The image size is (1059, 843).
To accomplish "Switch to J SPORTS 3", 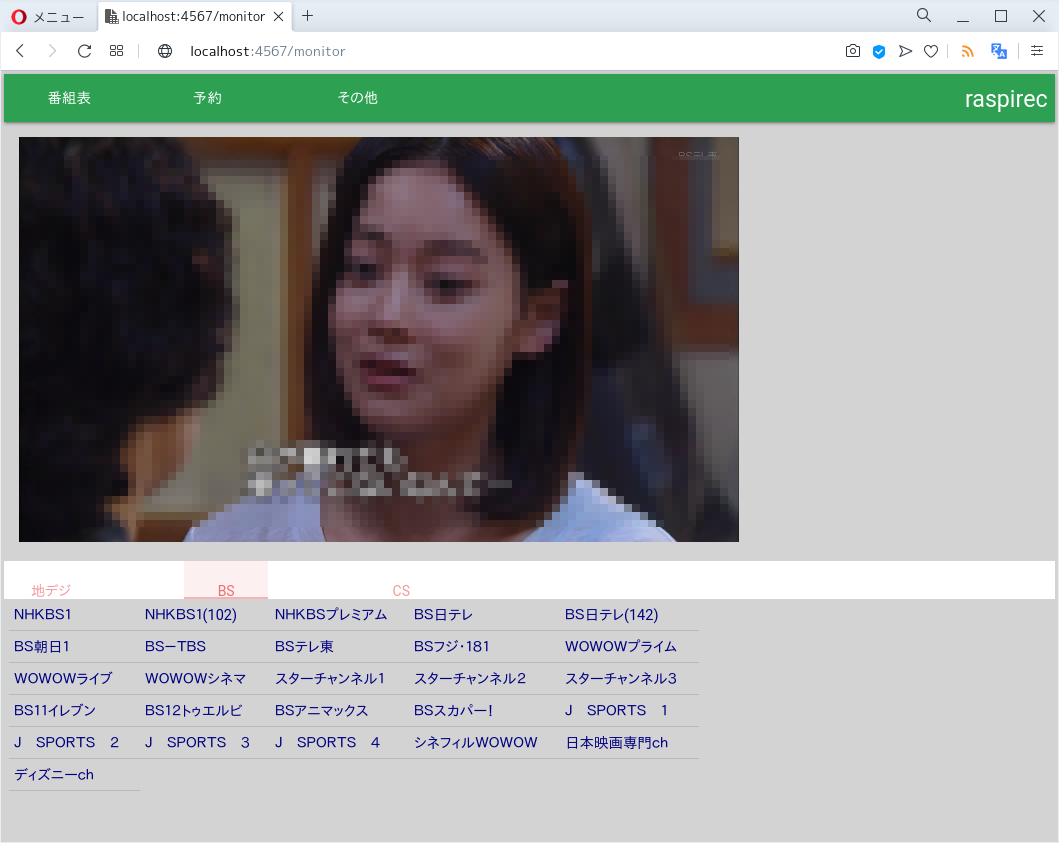I will (x=197, y=742).
